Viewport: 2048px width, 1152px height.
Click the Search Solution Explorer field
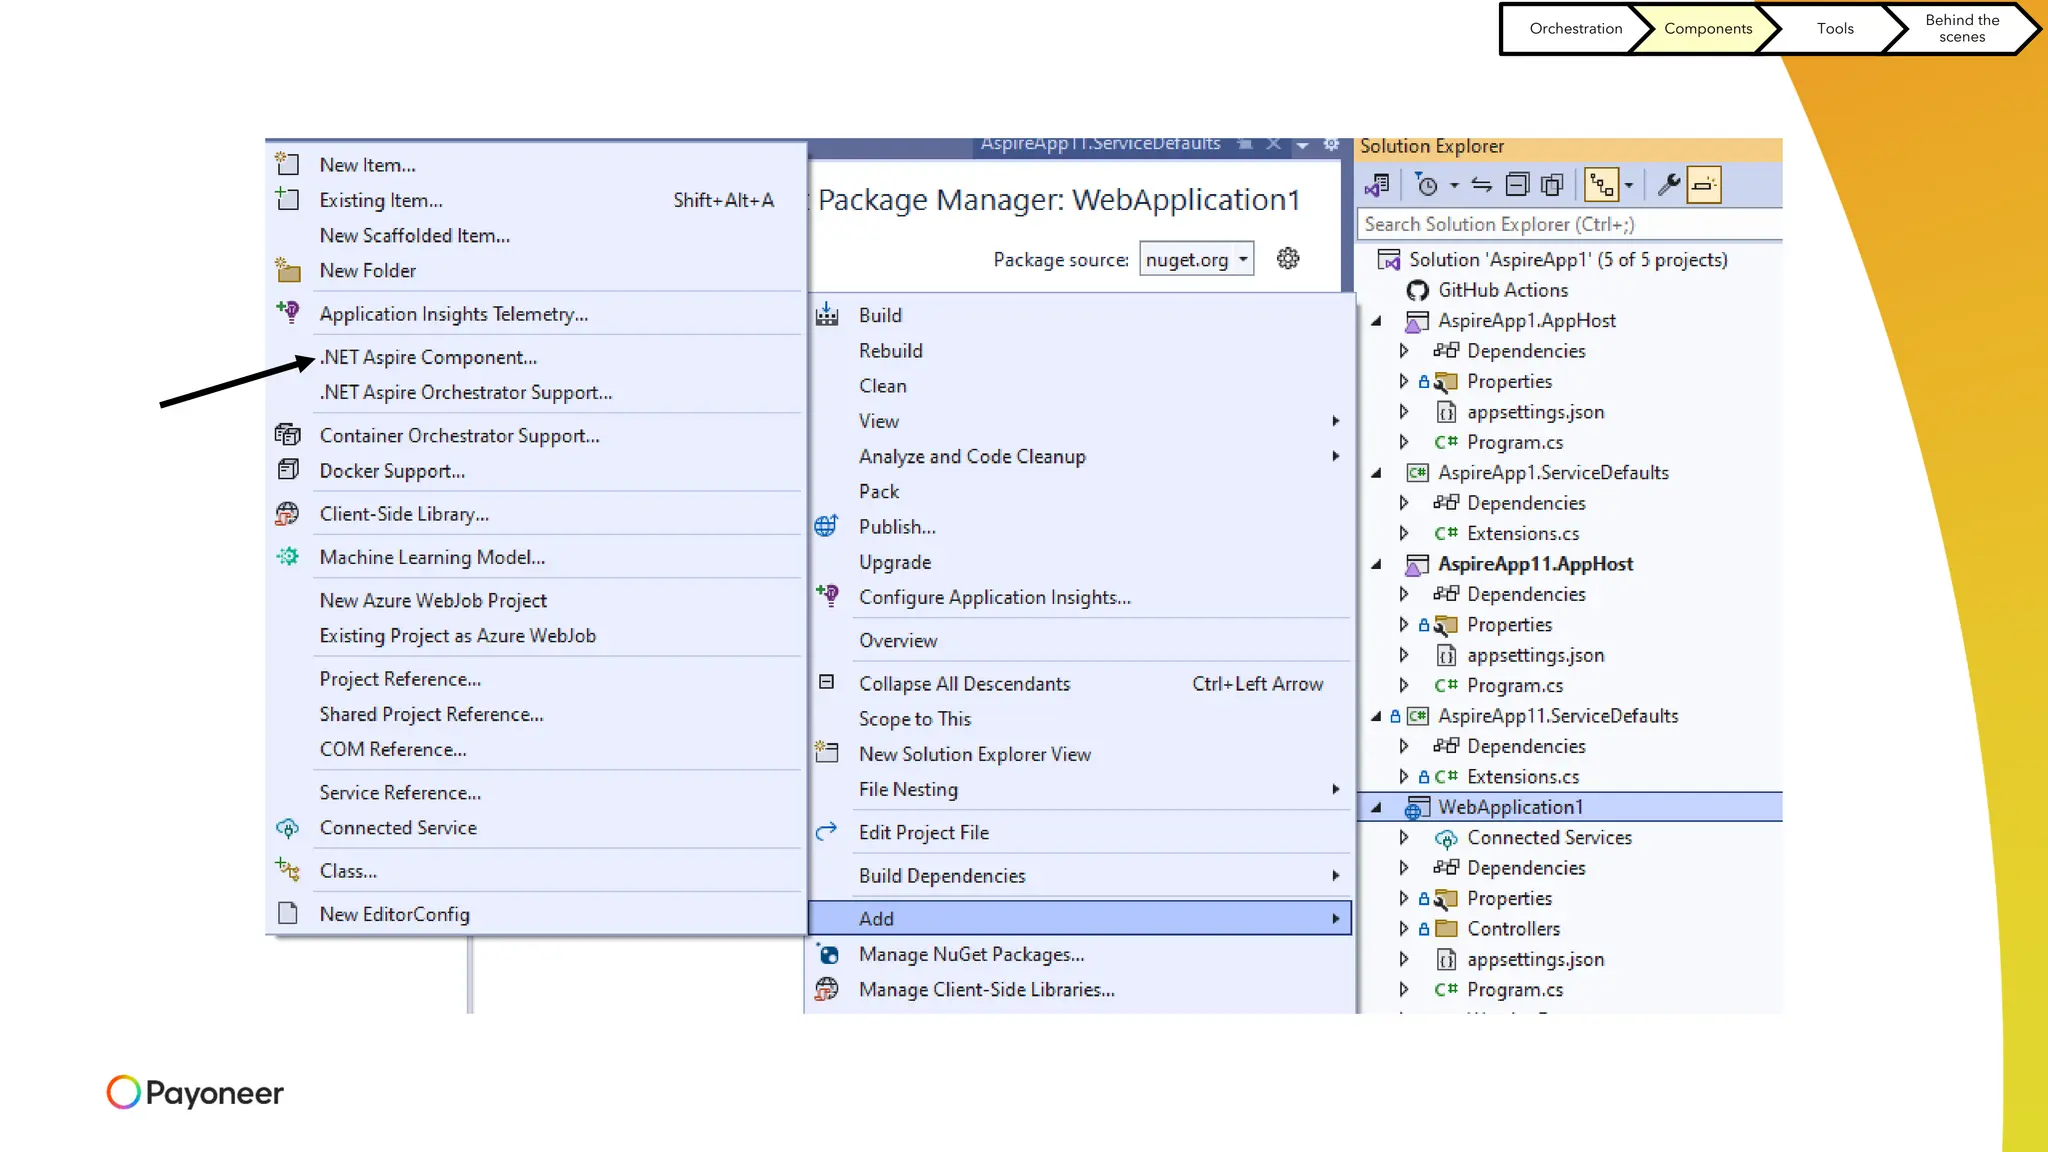pos(1570,224)
